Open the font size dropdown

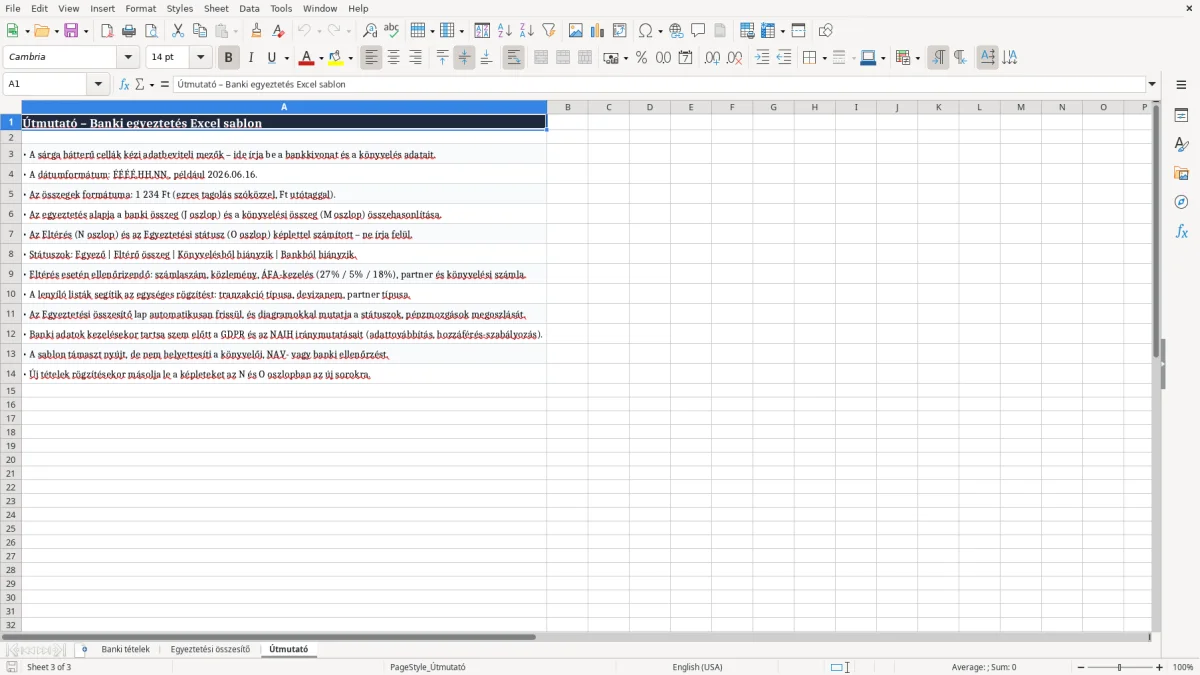(201, 58)
